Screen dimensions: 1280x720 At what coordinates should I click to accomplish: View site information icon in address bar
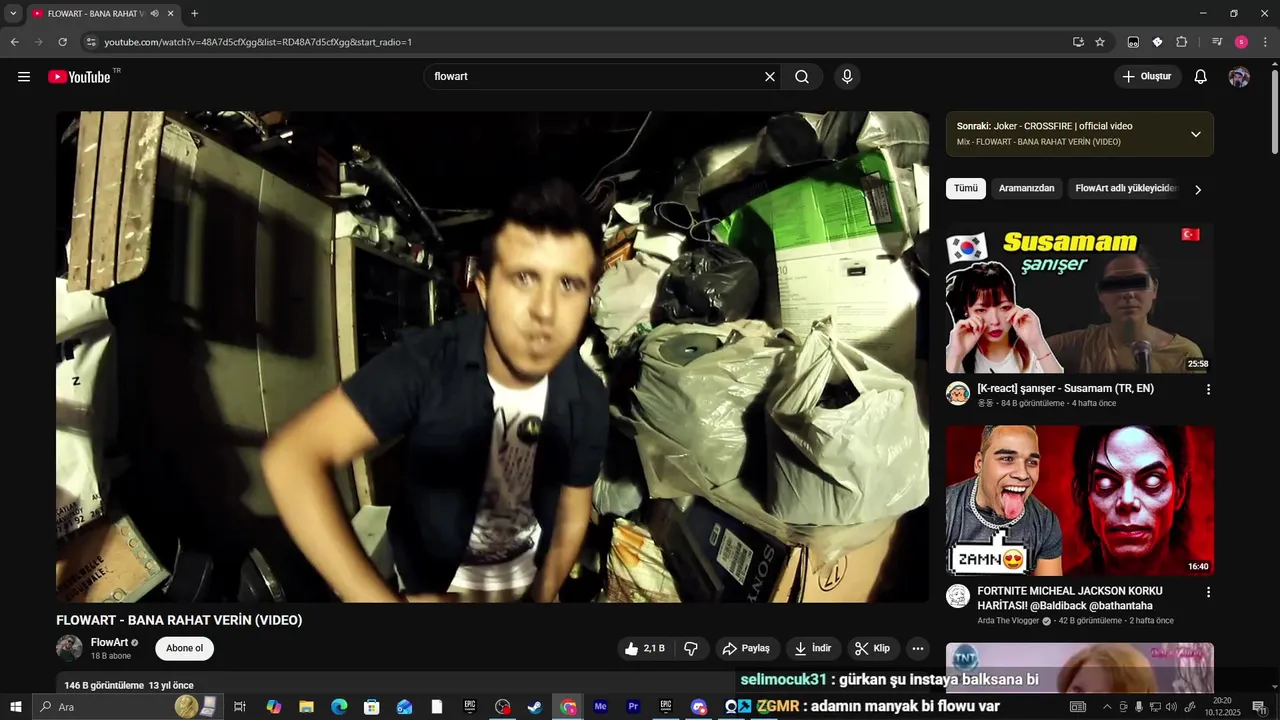pyautogui.click(x=91, y=42)
